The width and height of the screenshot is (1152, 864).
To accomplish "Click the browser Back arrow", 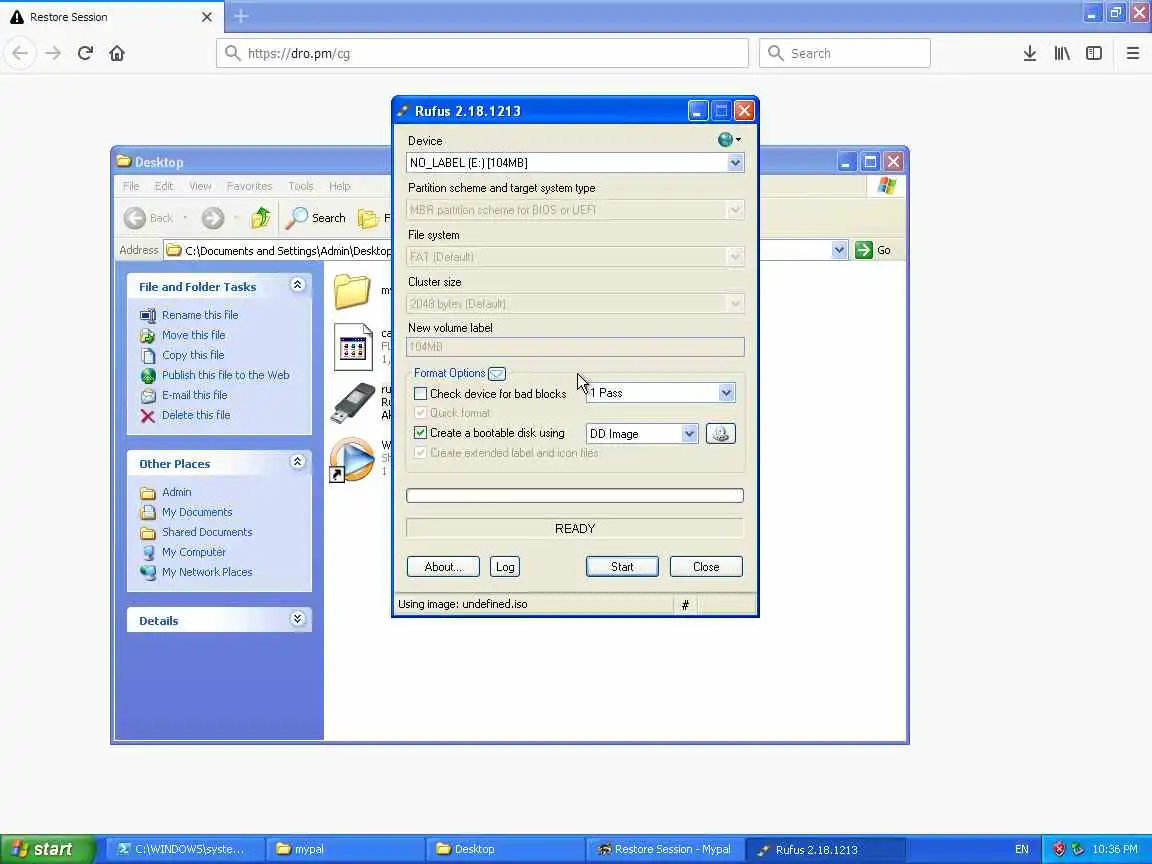I will (x=21, y=53).
